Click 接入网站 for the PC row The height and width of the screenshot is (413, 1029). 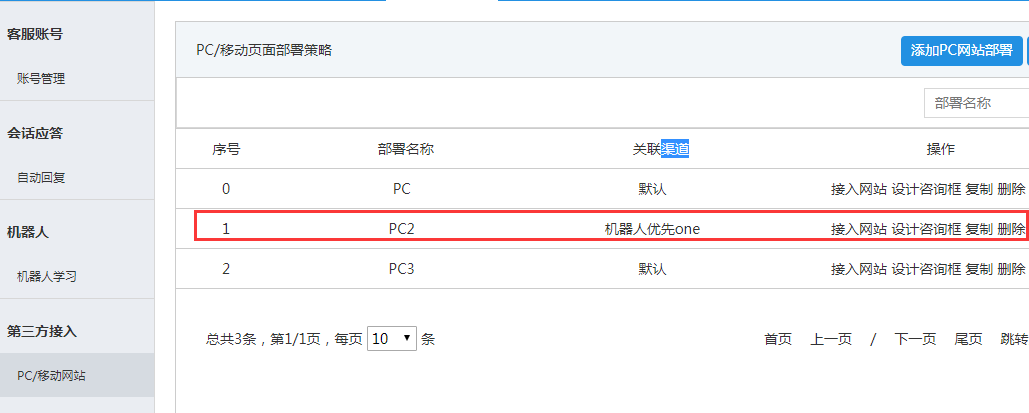[858, 189]
